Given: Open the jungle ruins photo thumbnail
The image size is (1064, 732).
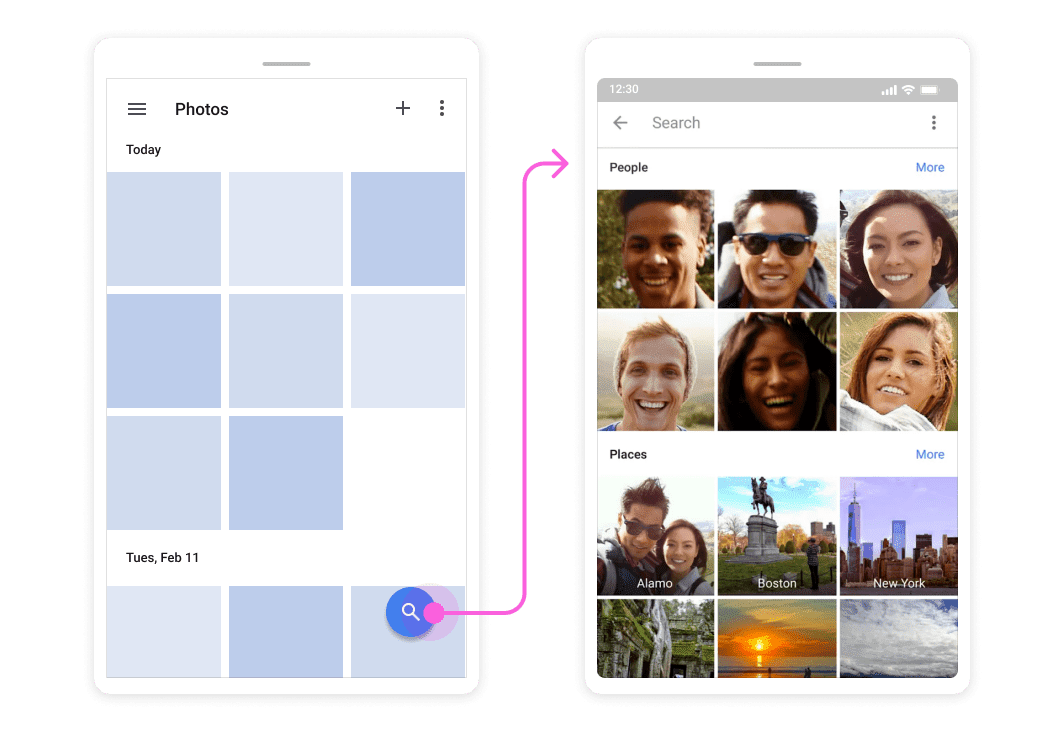Looking at the screenshot, I should click(x=656, y=638).
